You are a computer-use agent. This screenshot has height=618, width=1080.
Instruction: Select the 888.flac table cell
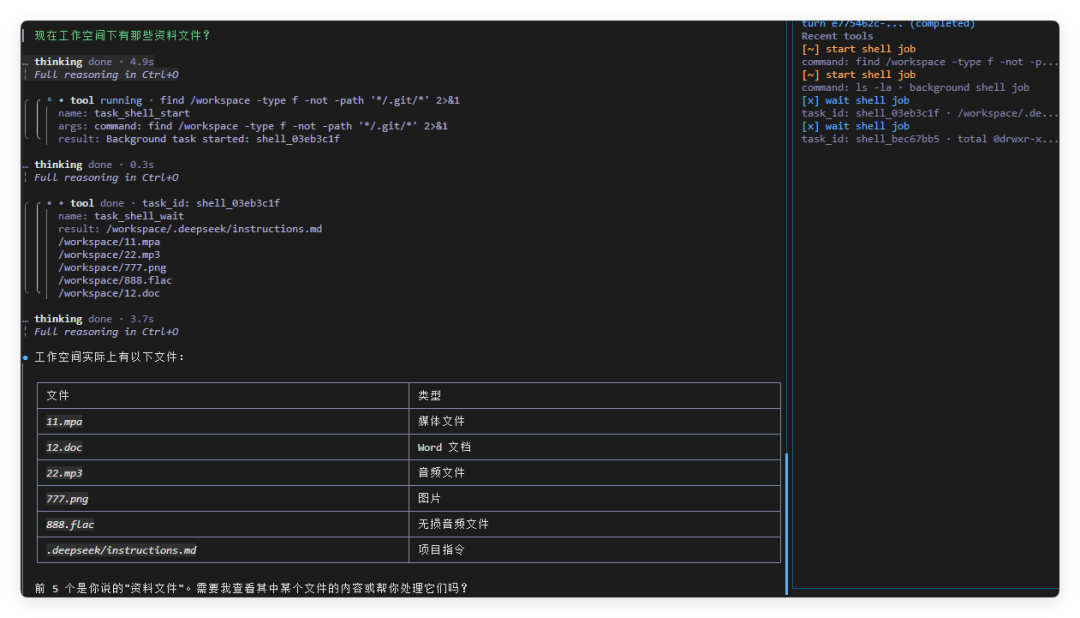pos(223,524)
